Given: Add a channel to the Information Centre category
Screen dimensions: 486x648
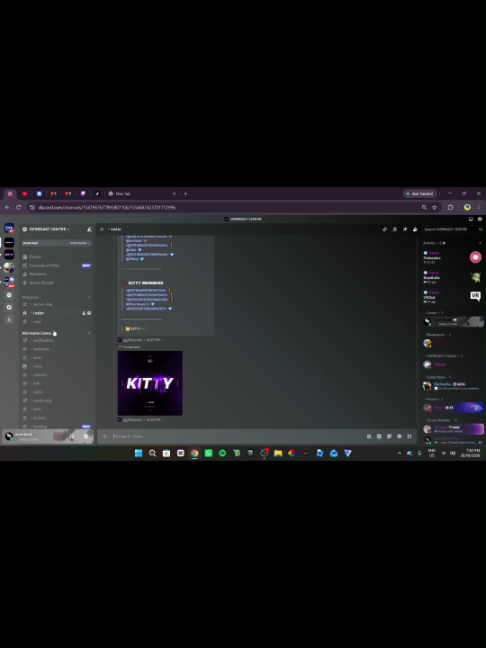Looking at the screenshot, I should pyautogui.click(x=89, y=333).
